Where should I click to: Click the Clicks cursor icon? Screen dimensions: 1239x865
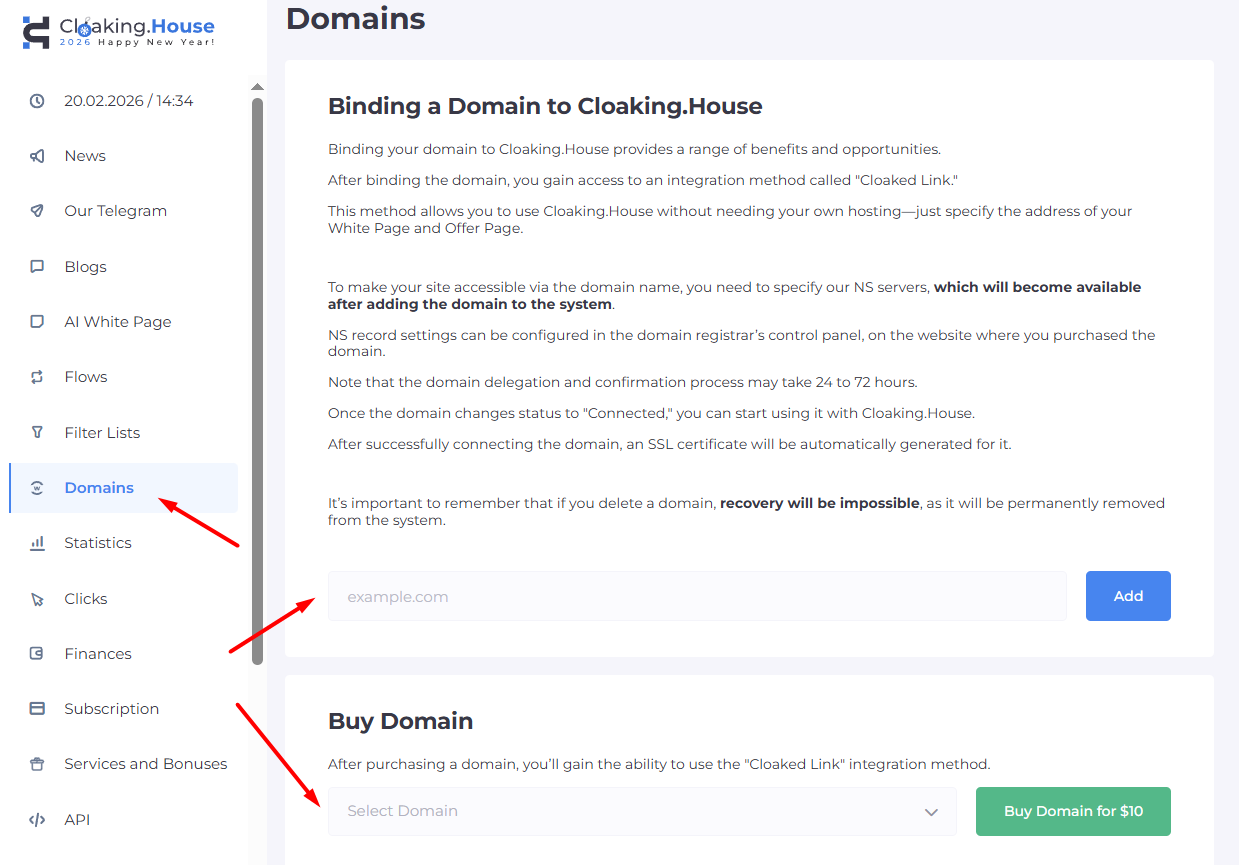click(x=37, y=599)
